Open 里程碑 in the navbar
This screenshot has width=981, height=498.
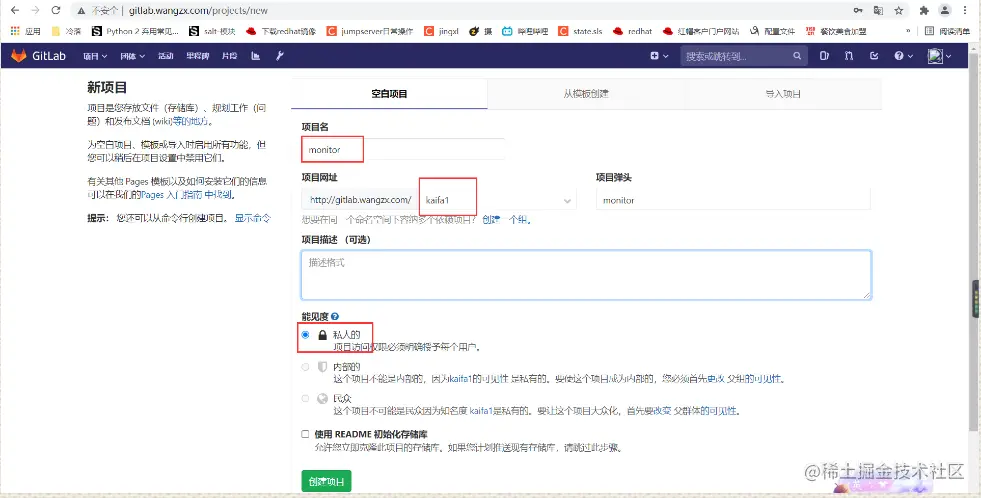click(x=197, y=56)
